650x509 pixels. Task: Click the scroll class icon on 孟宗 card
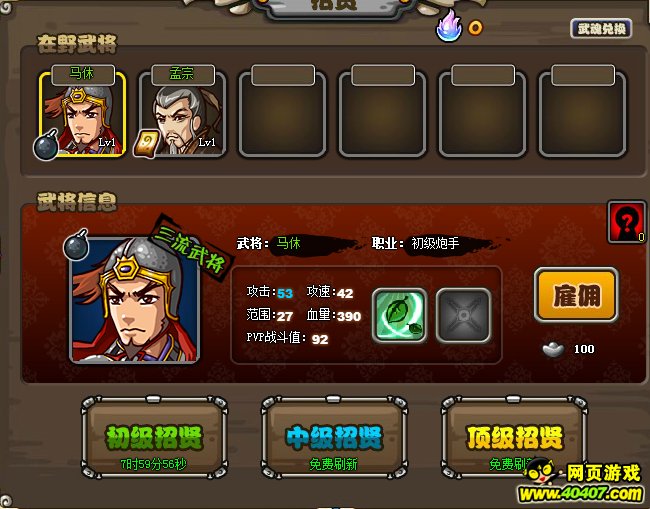(146, 143)
